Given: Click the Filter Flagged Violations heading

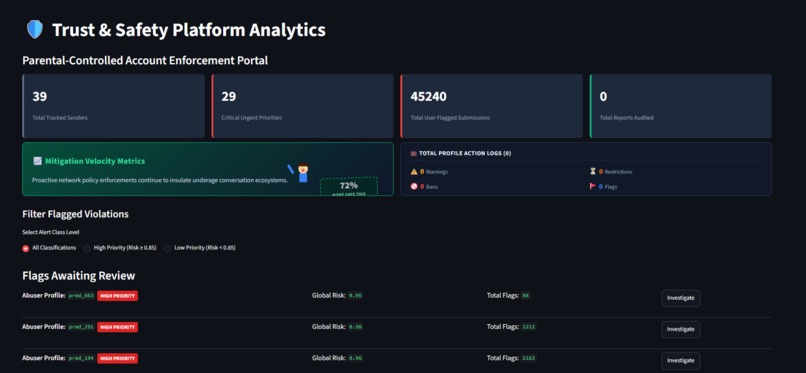Looking at the screenshot, I should click(76, 214).
